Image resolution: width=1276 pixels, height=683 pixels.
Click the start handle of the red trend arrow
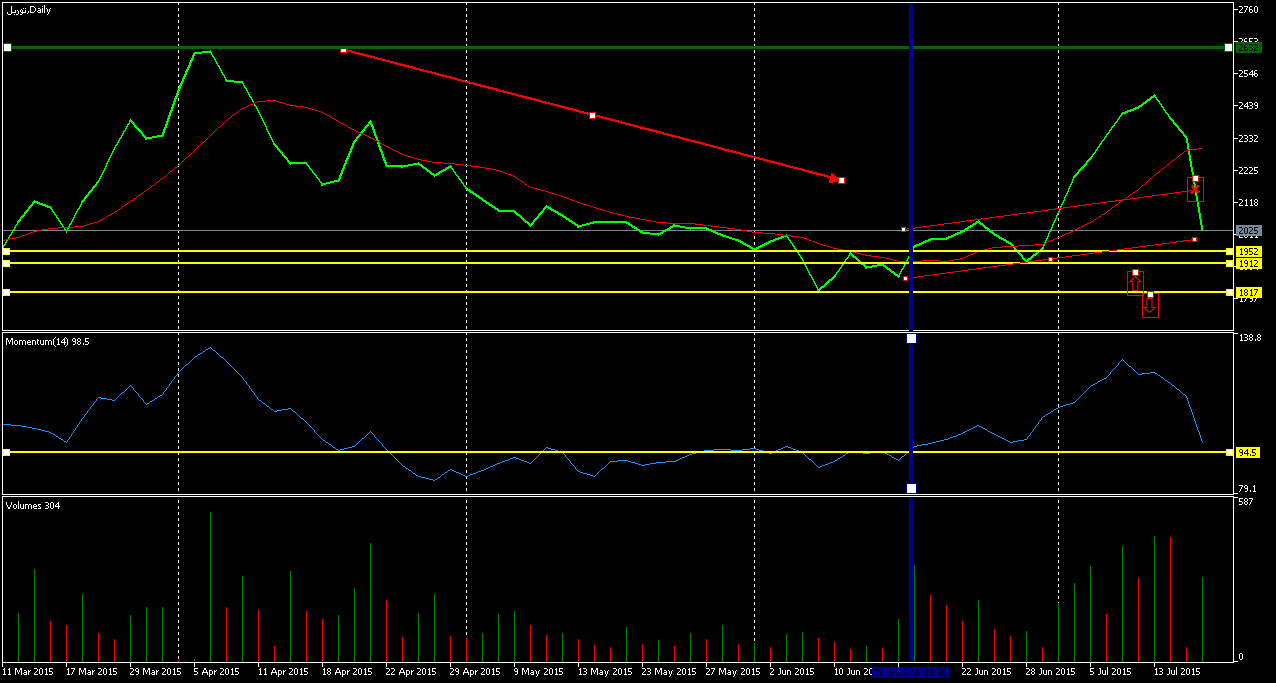(x=343, y=50)
